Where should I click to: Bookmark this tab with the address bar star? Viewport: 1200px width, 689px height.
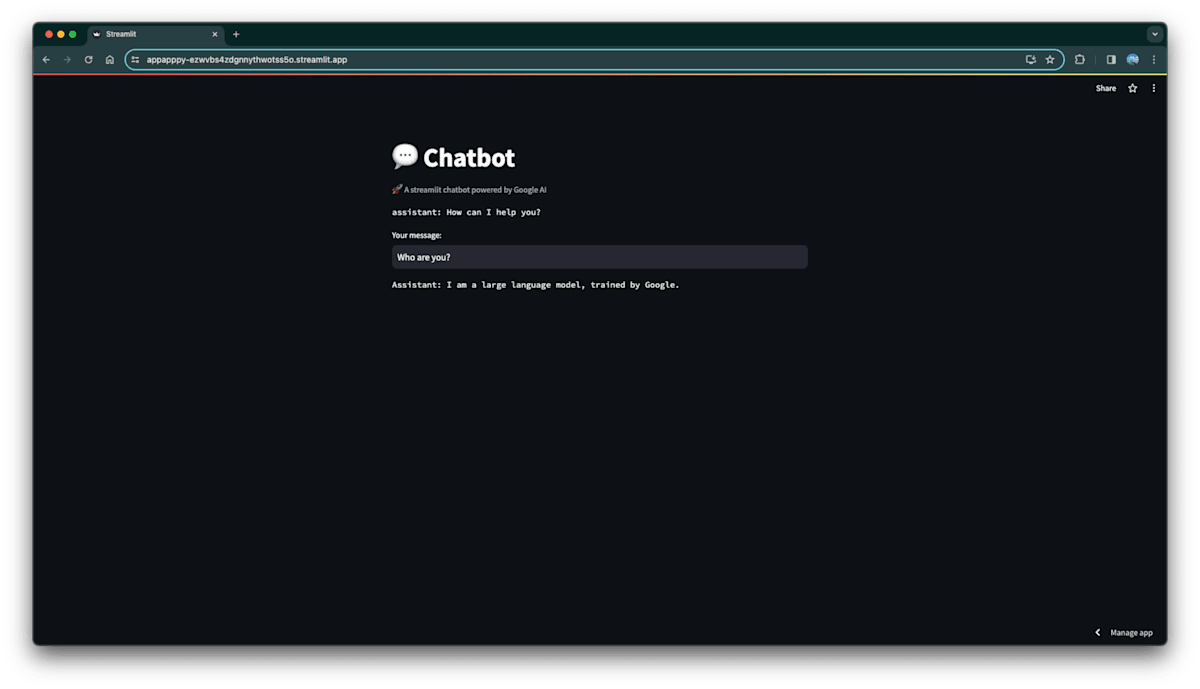1050,60
